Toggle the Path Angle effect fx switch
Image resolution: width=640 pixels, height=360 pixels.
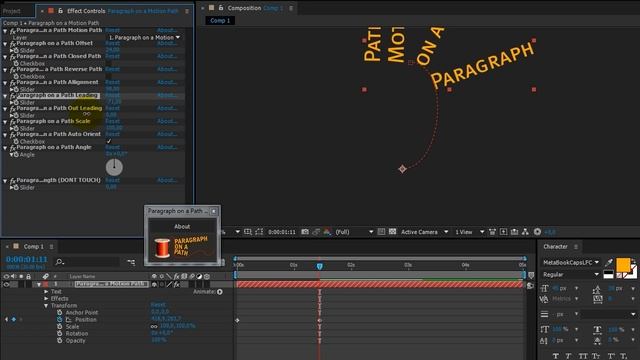(x=13, y=147)
